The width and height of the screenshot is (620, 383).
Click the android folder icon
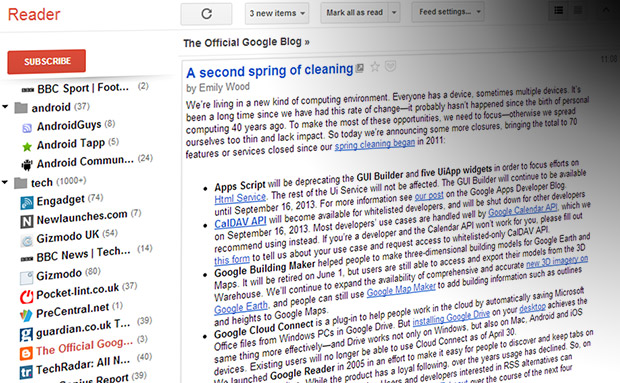coord(21,108)
